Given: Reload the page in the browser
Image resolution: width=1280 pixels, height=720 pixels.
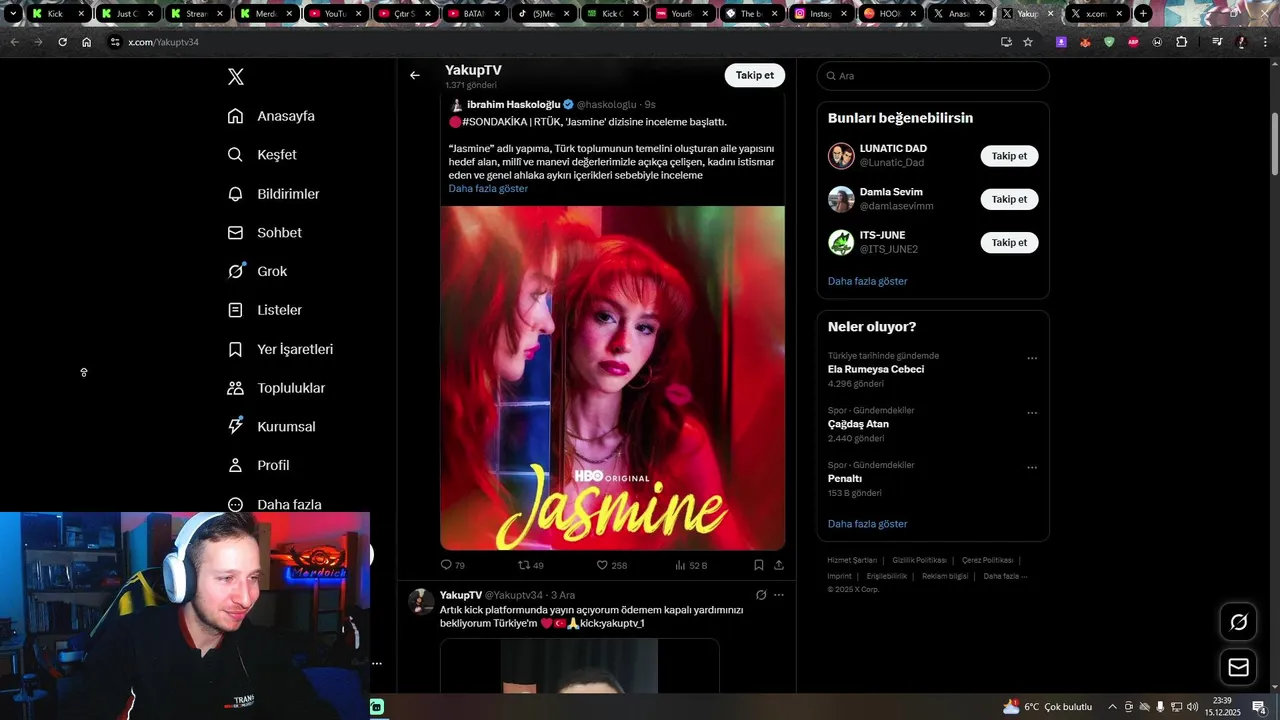Looking at the screenshot, I should point(62,42).
